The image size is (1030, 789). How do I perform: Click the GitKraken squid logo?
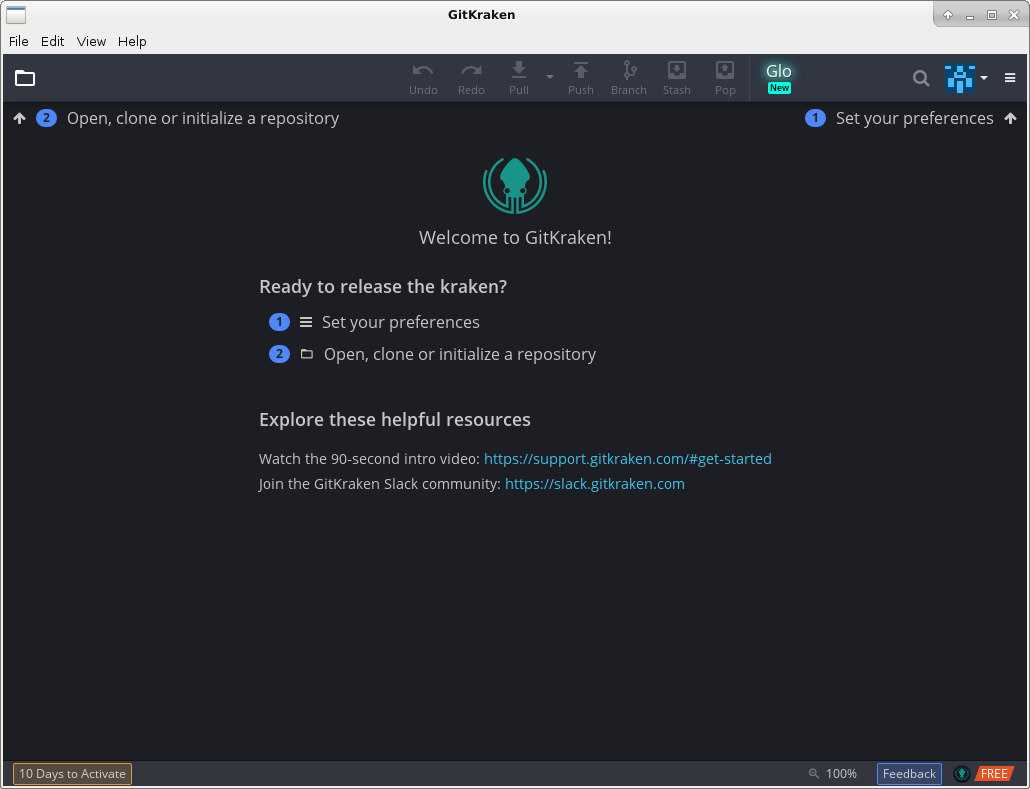(515, 185)
